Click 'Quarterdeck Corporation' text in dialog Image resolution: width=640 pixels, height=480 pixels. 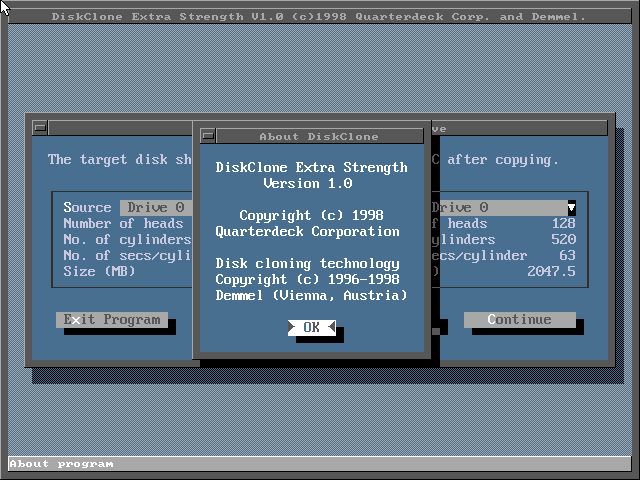tap(307, 232)
